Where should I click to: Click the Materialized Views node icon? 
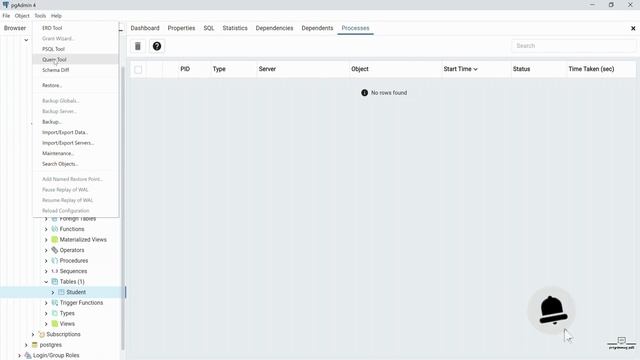(x=55, y=240)
